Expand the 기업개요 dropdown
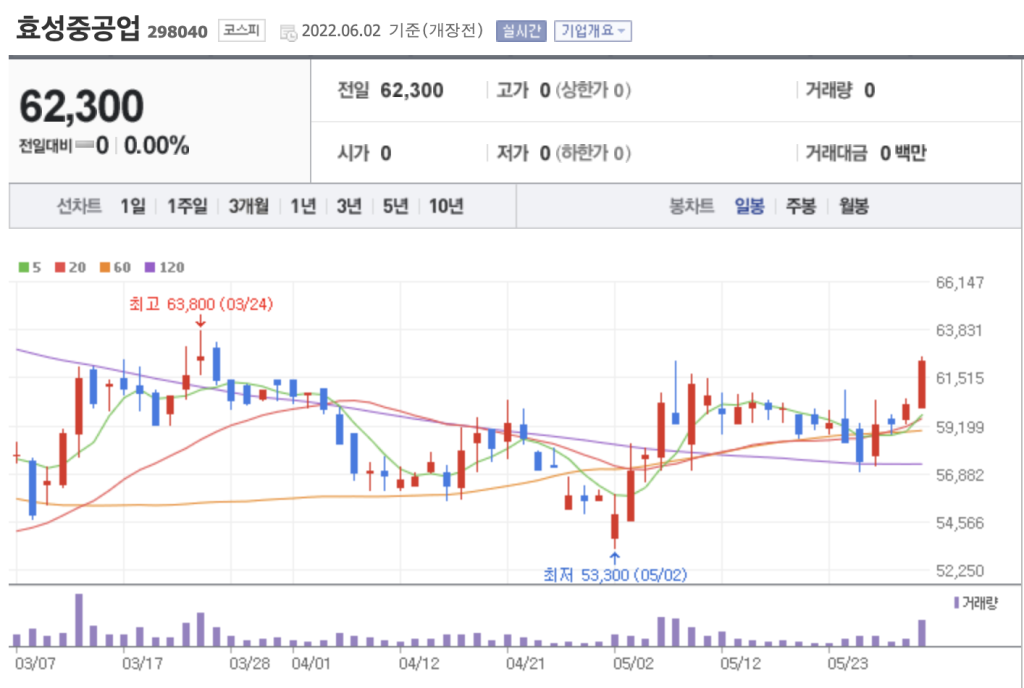 click(x=594, y=31)
